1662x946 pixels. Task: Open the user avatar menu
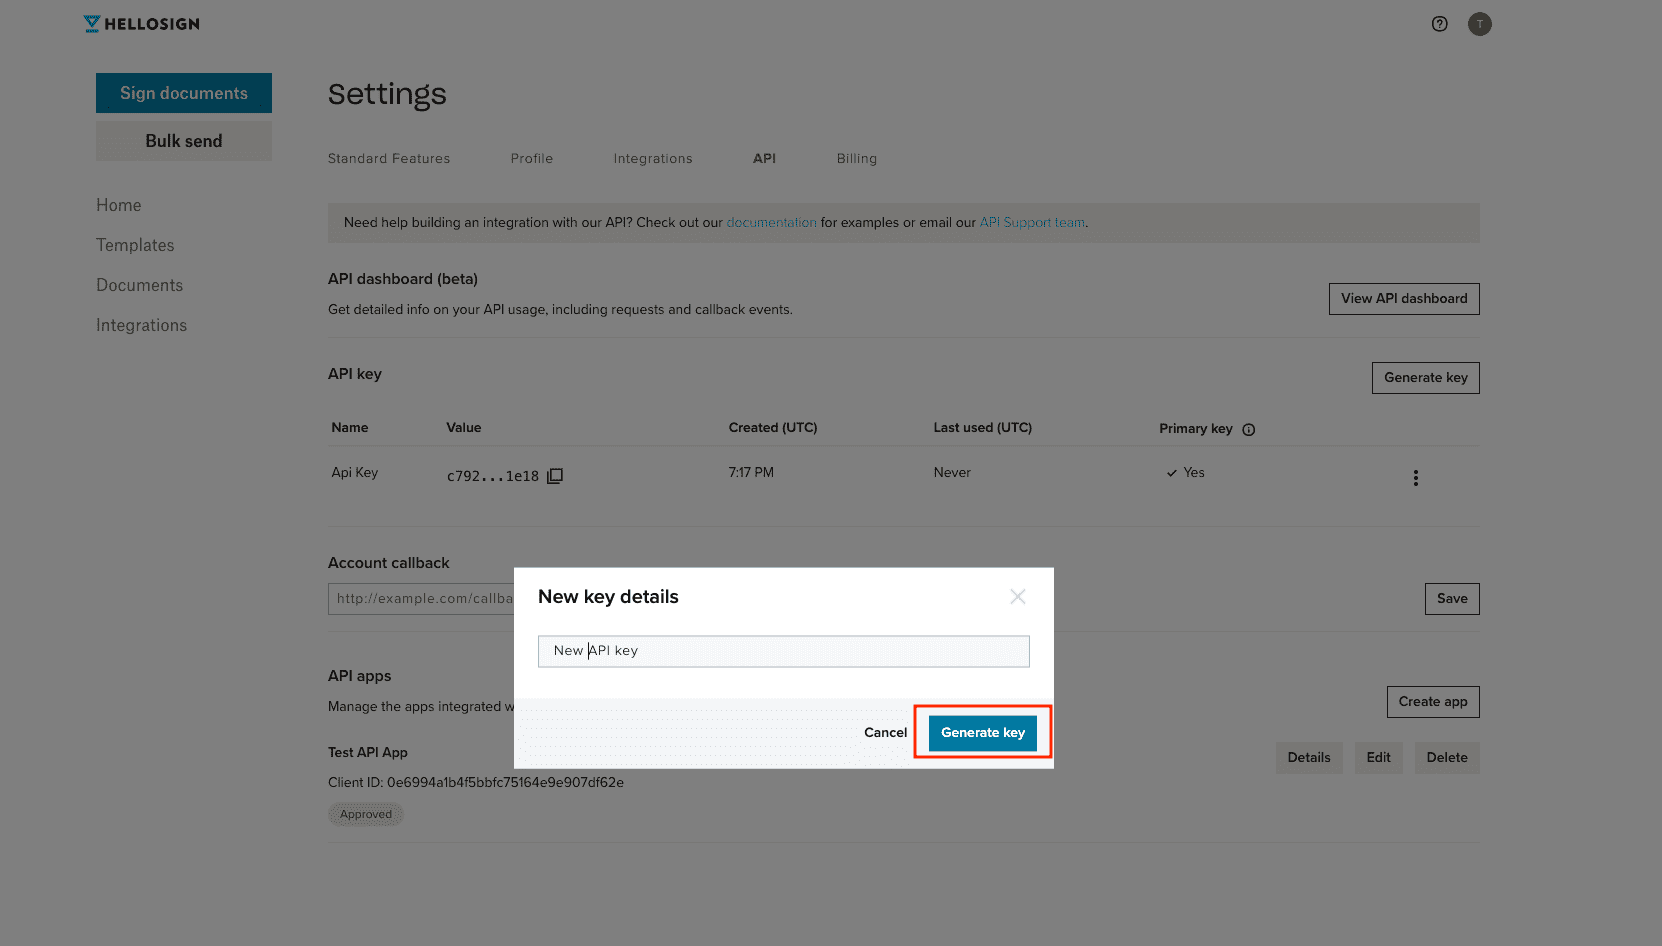click(x=1479, y=23)
